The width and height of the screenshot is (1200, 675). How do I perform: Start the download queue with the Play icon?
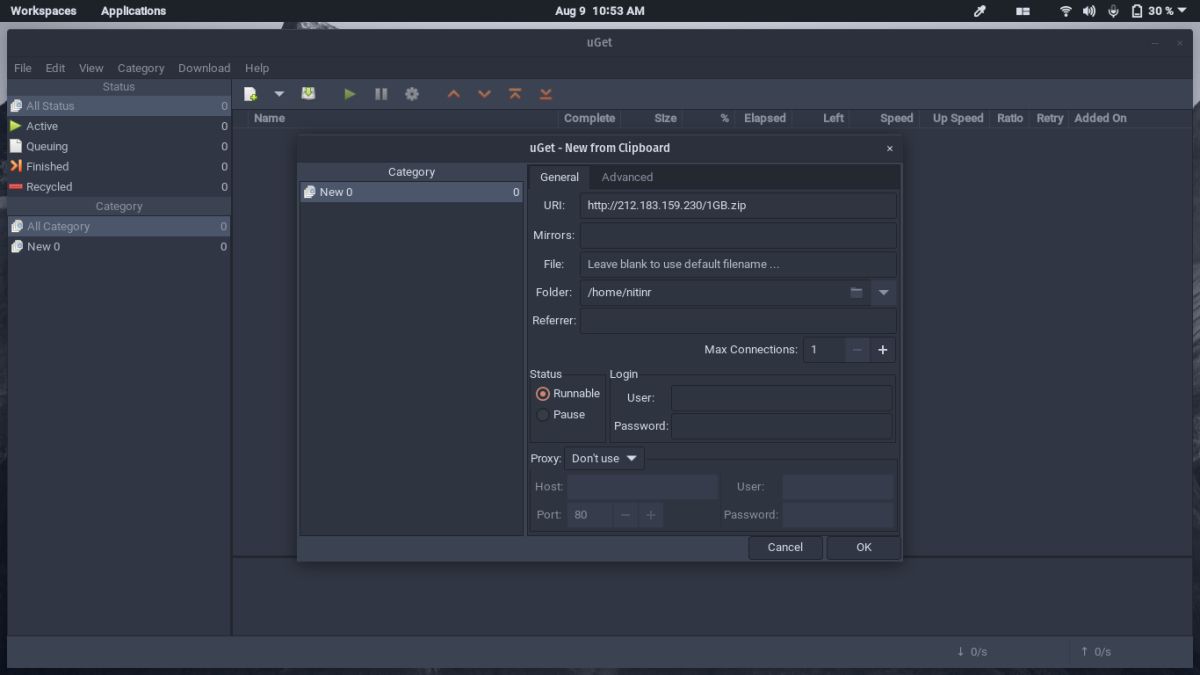[x=349, y=93]
